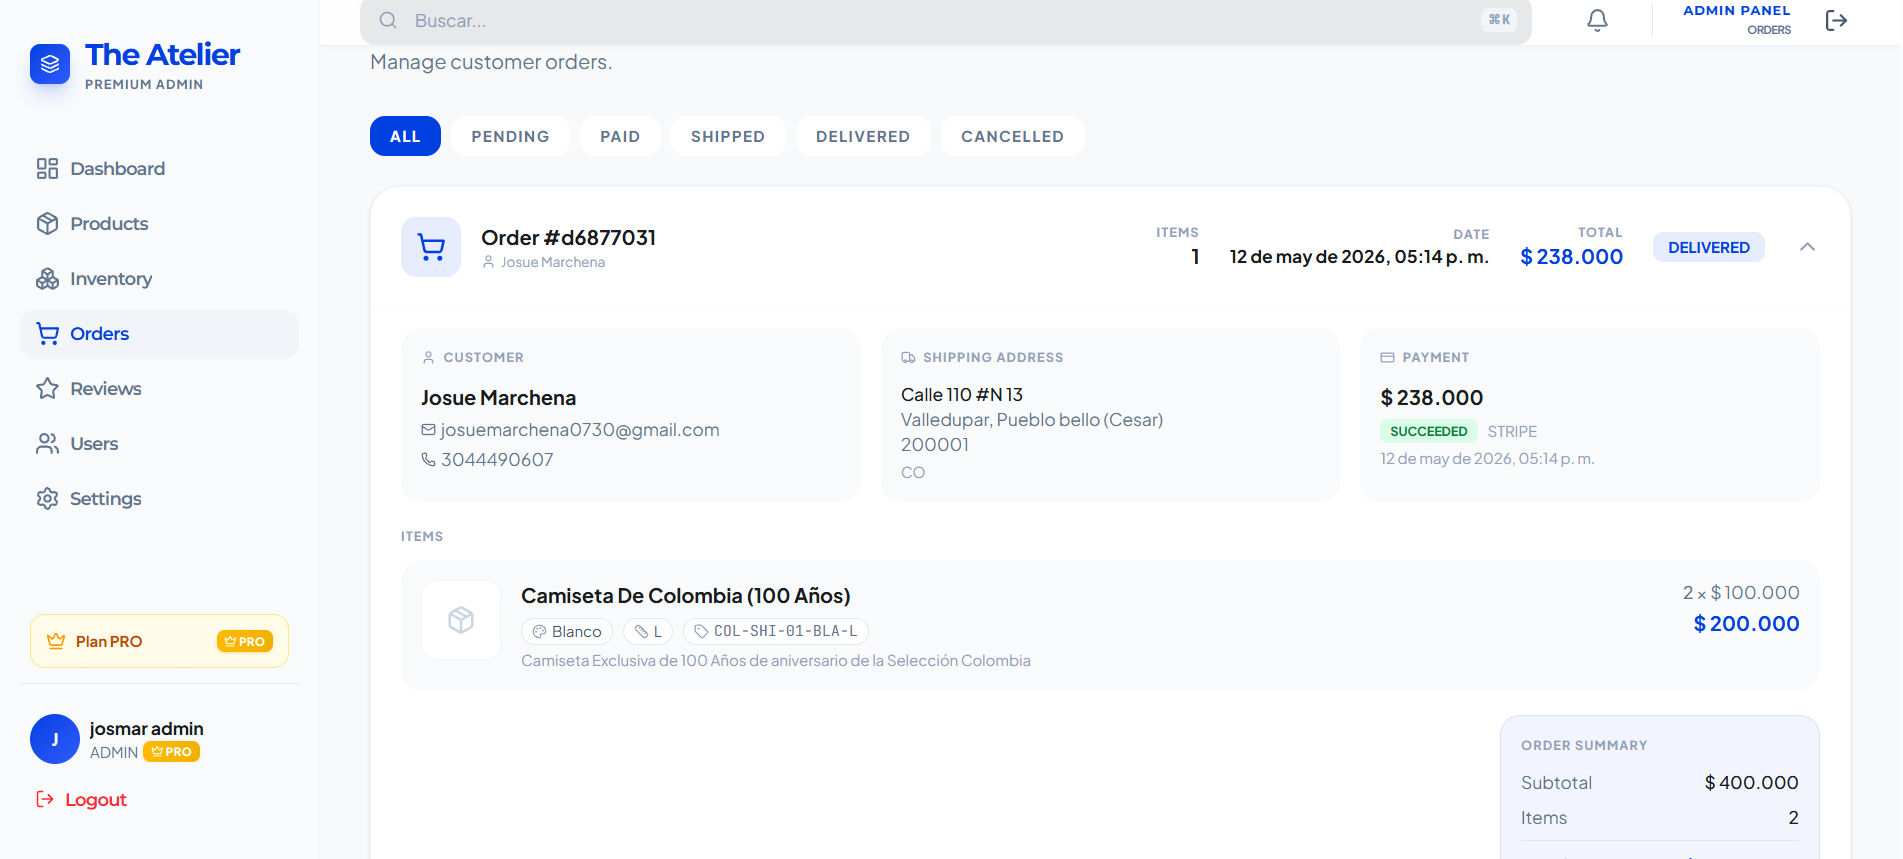Click the payment card icon

point(1387,357)
